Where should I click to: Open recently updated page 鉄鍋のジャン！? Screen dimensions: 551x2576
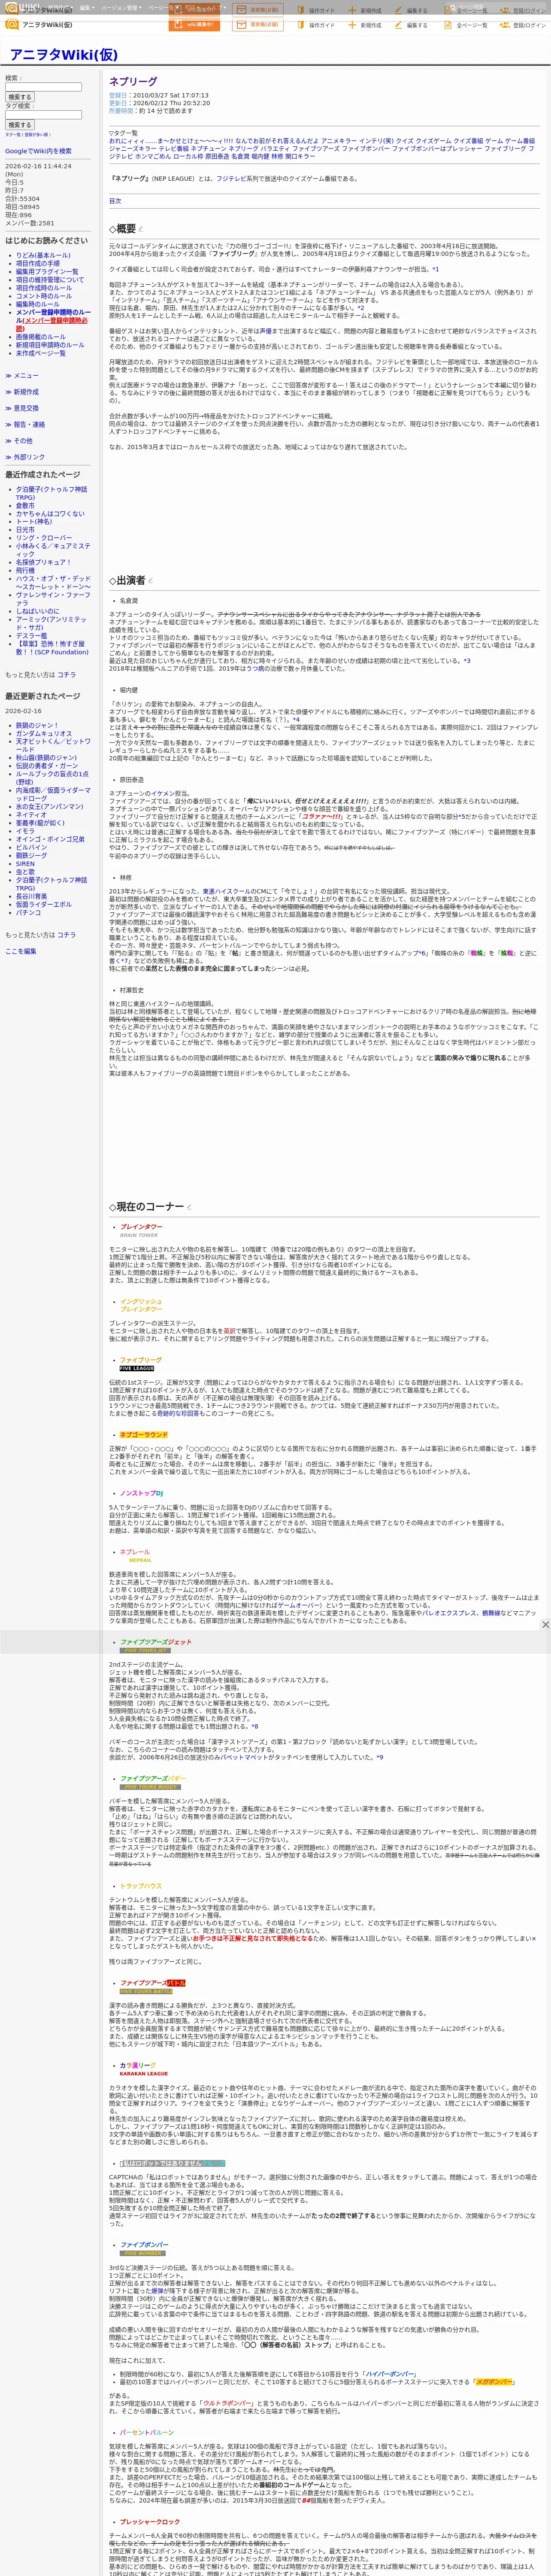pyautogui.click(x=37, y=726)
